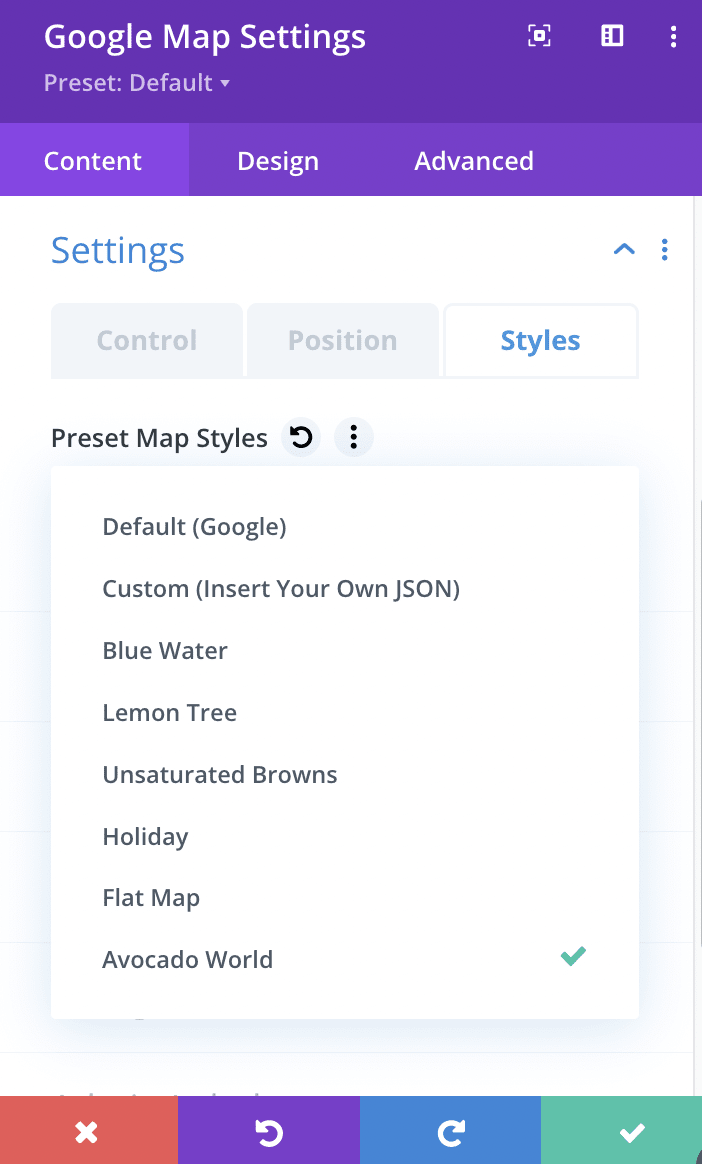
Task: Open the module header three-dot menu
Action: coord(673,36)
